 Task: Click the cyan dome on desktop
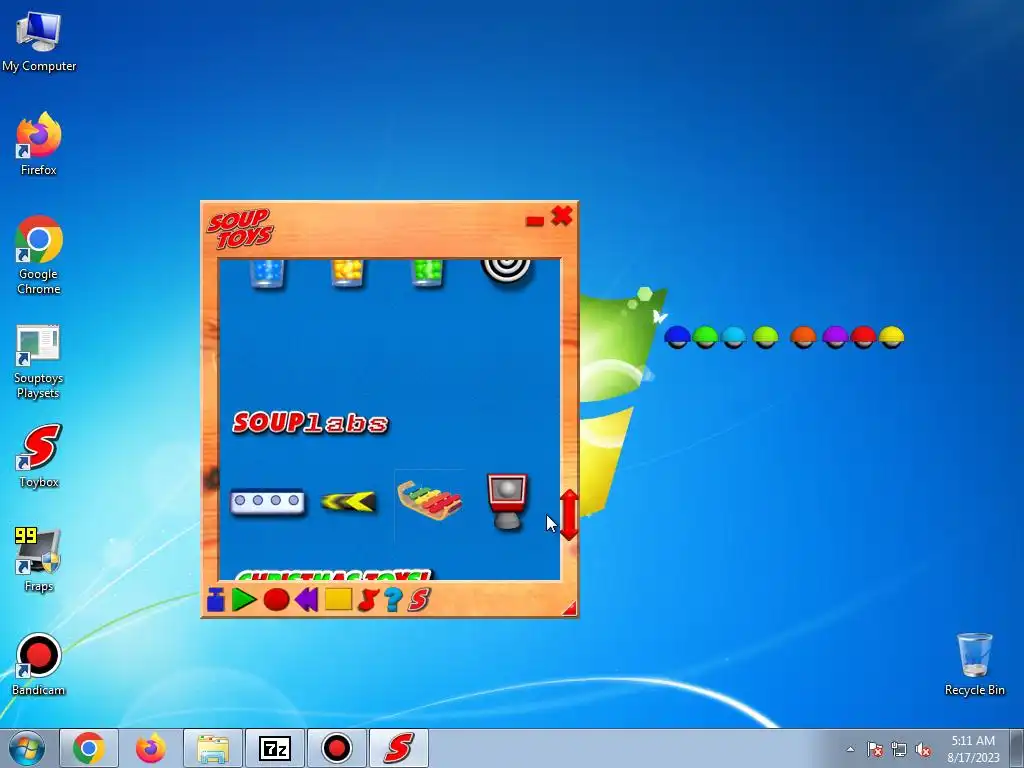733,337
